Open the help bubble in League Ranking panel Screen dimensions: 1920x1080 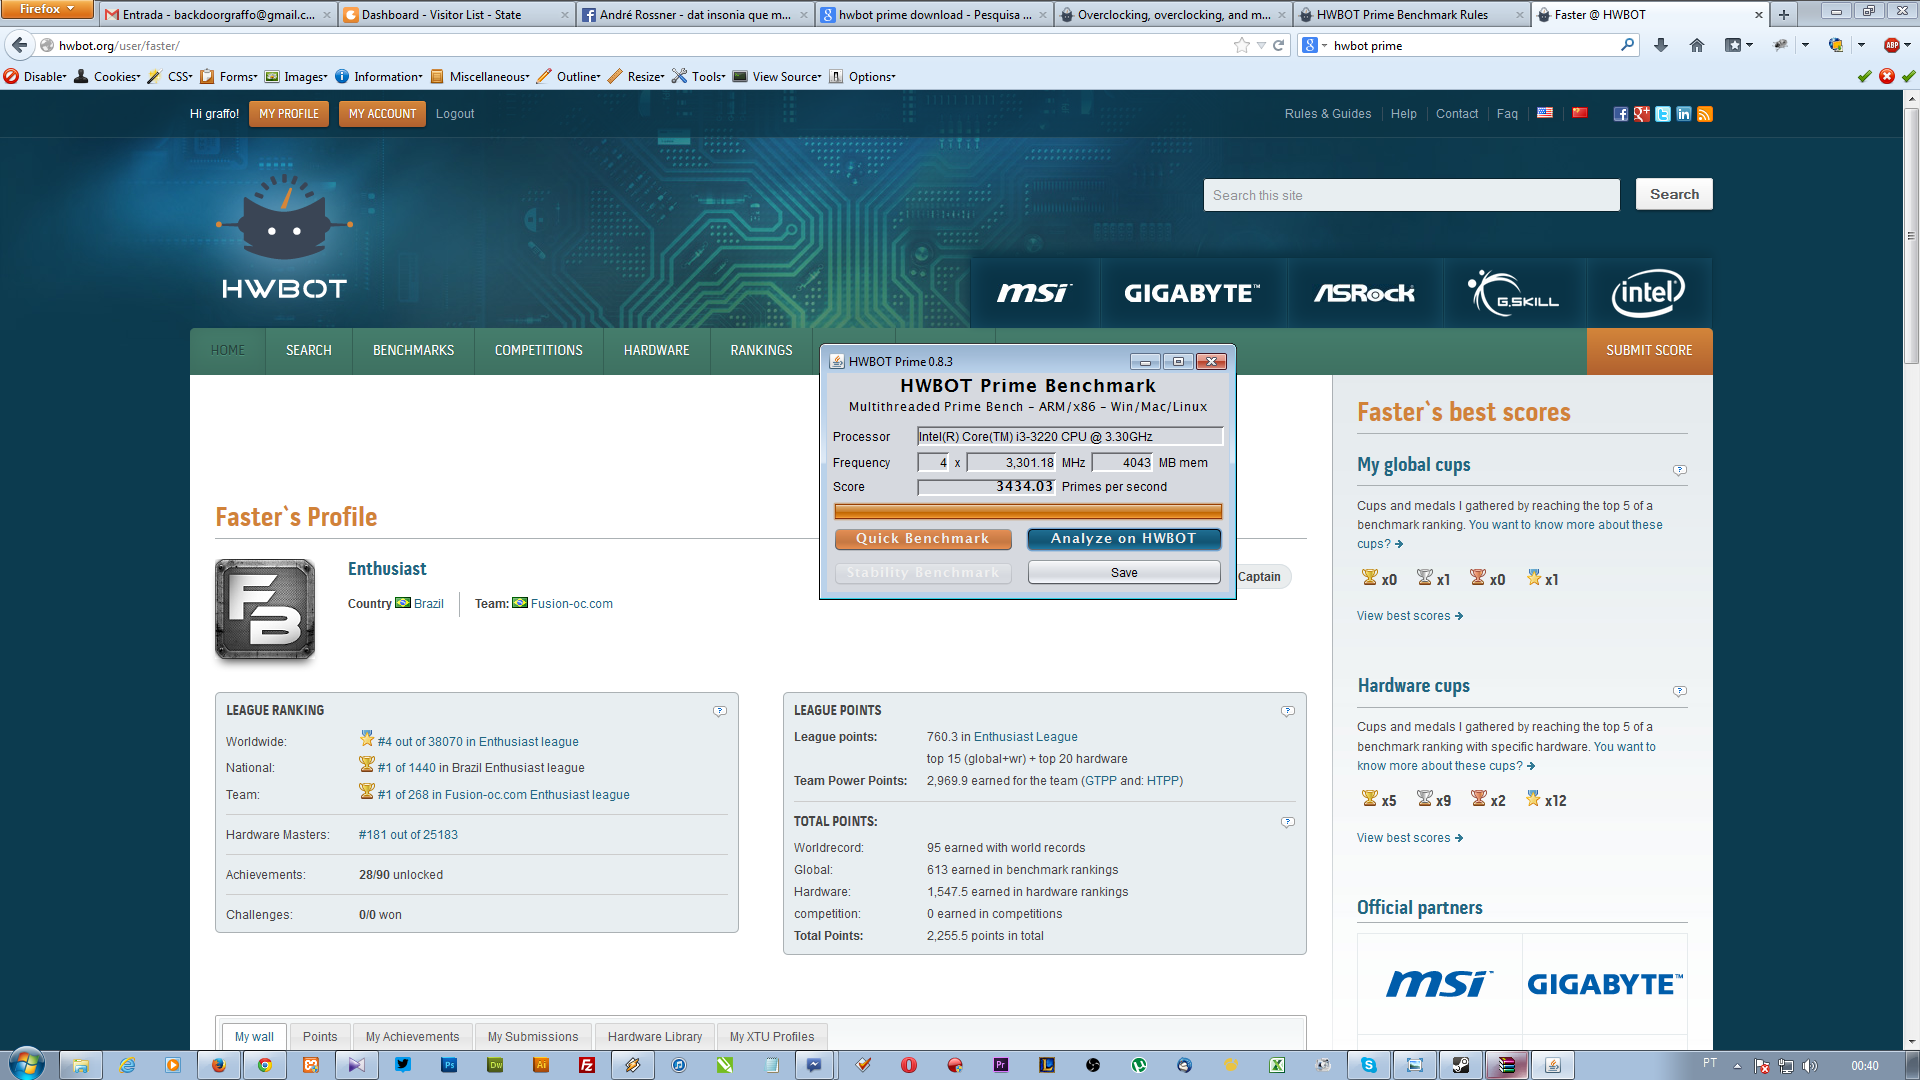719,711
